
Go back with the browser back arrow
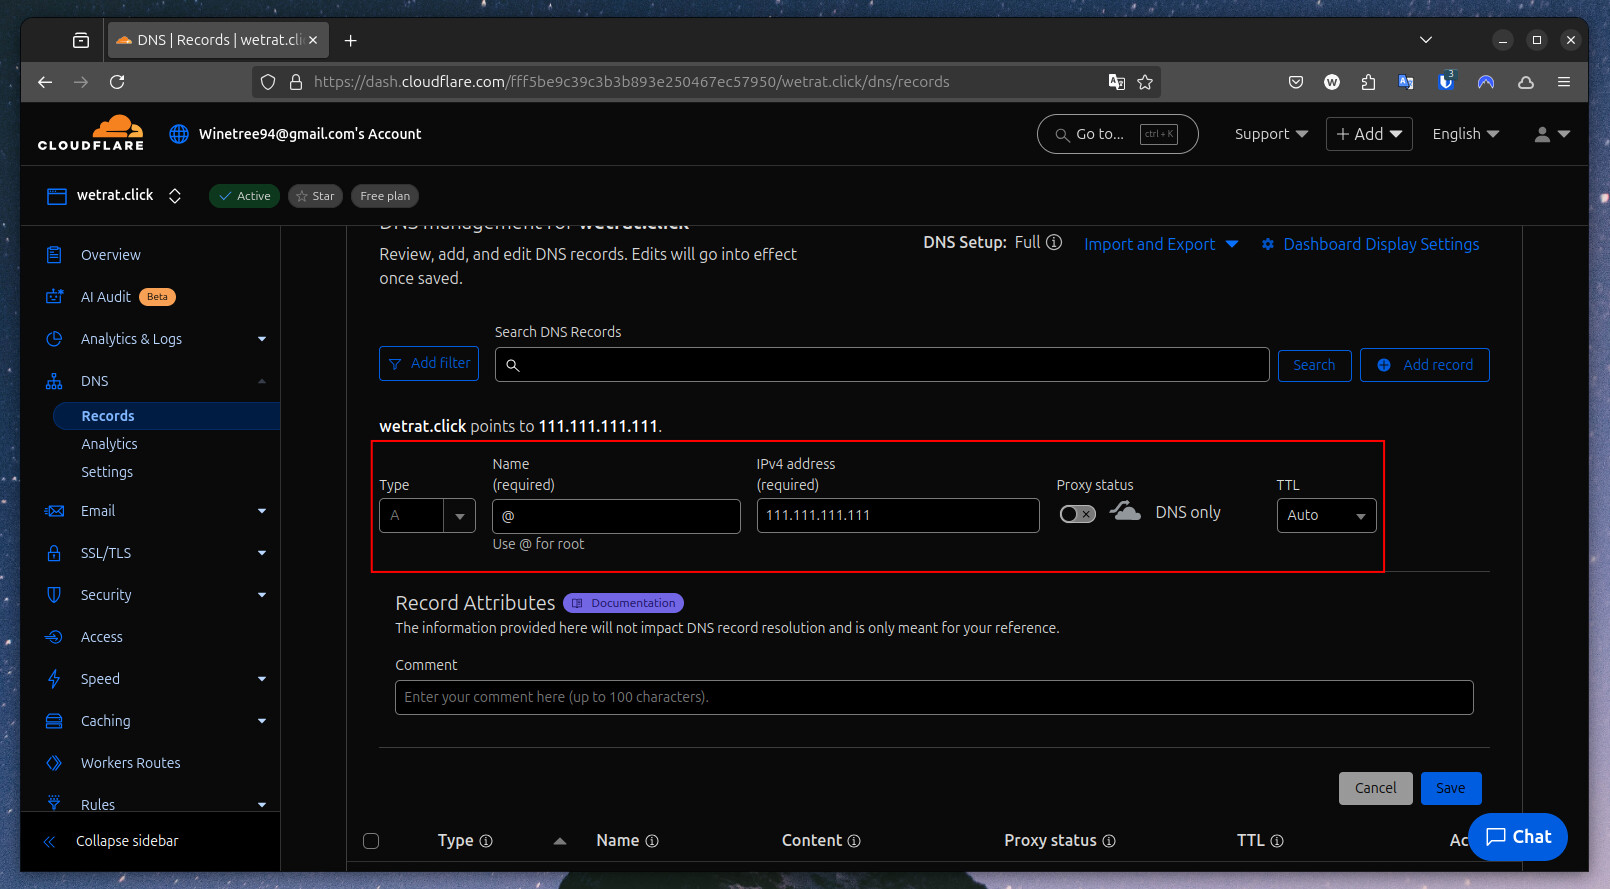coord(45,82)
